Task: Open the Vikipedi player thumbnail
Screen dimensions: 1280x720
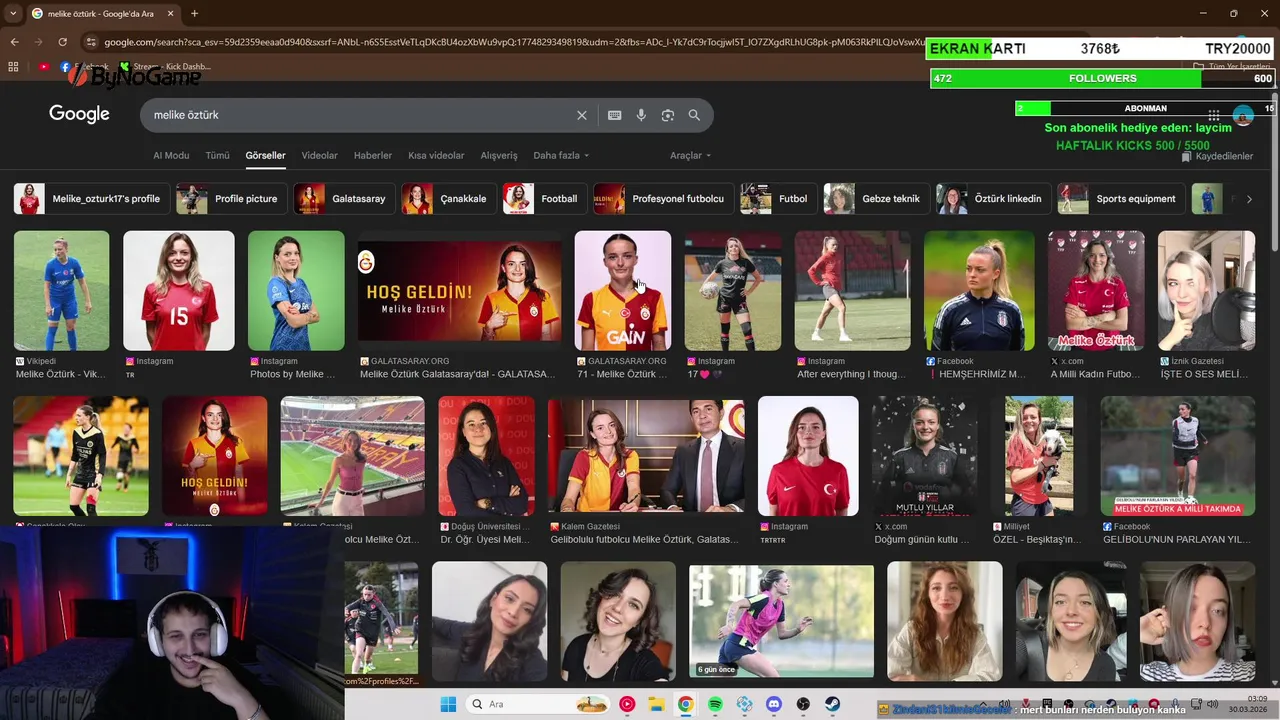Action: (x=61, y=291)
